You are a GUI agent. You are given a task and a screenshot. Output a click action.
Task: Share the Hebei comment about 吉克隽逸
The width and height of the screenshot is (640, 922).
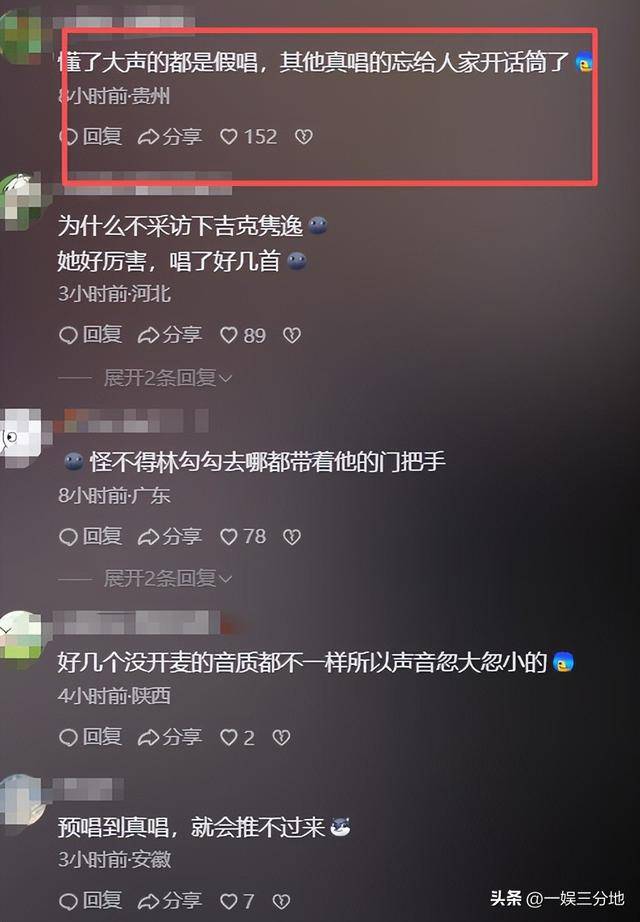point(170,335)
